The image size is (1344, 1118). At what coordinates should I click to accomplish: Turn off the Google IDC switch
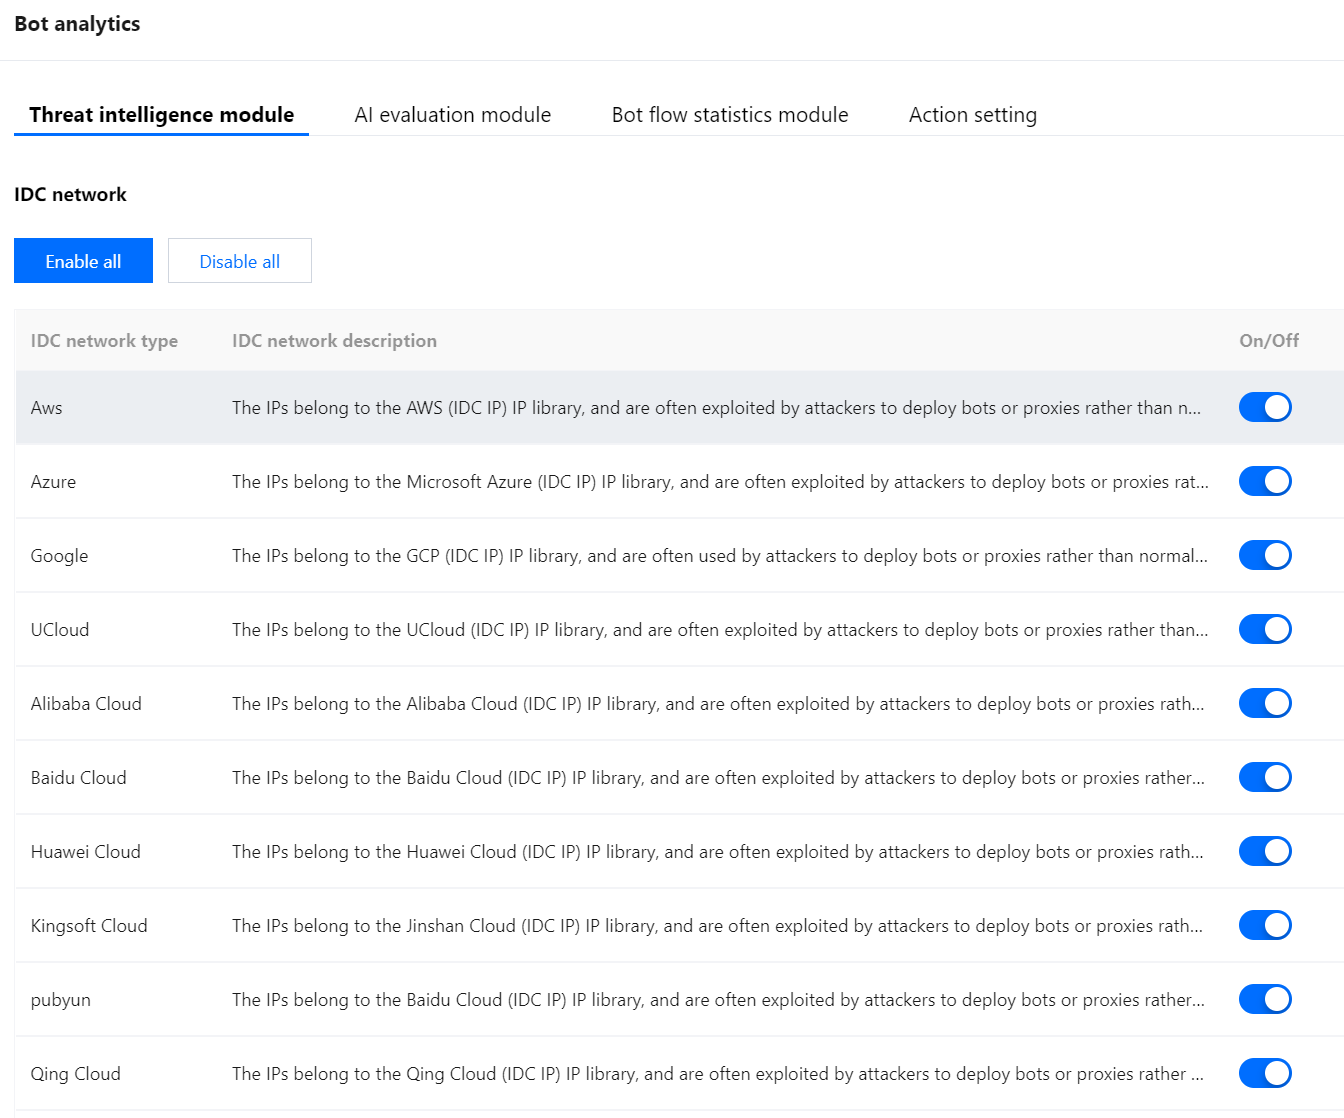(x=1265, y=555)
